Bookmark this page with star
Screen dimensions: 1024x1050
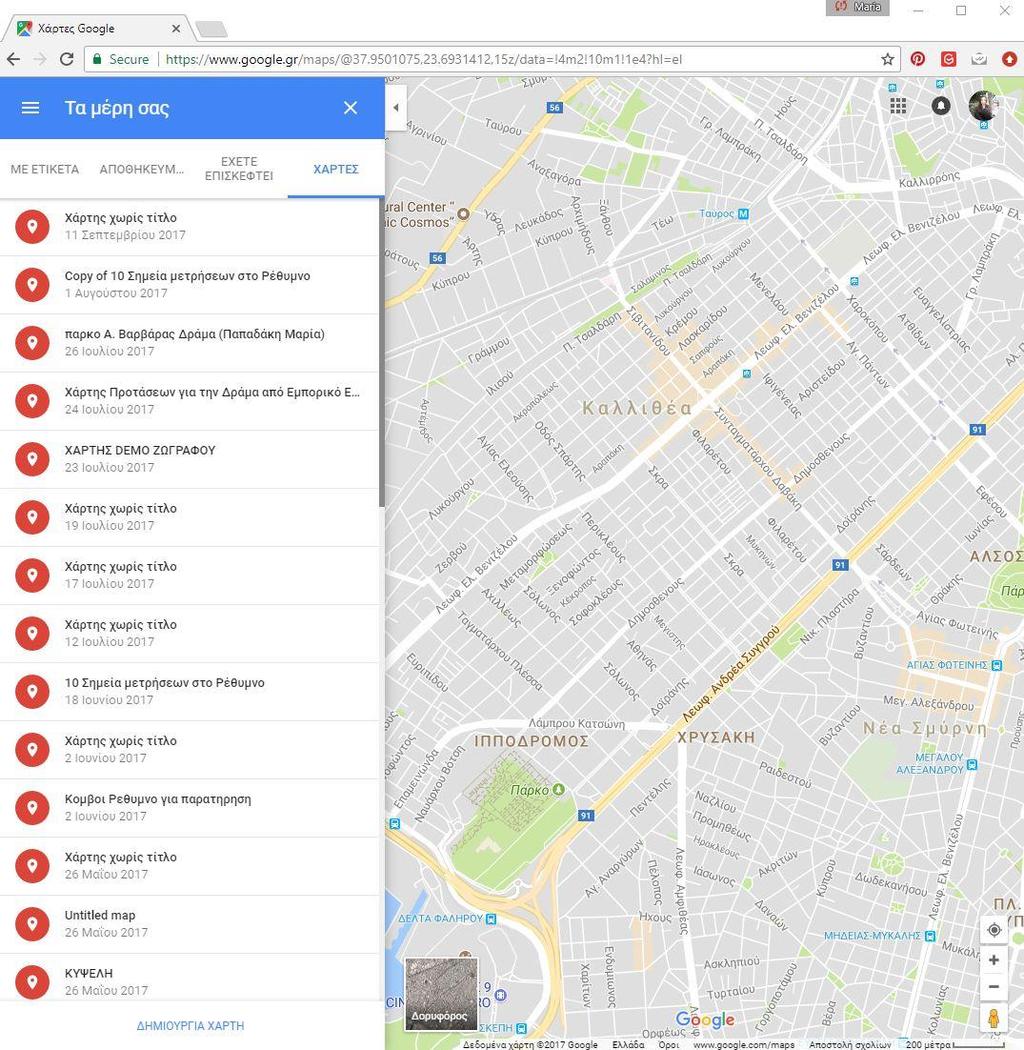[x=887, y=59]
